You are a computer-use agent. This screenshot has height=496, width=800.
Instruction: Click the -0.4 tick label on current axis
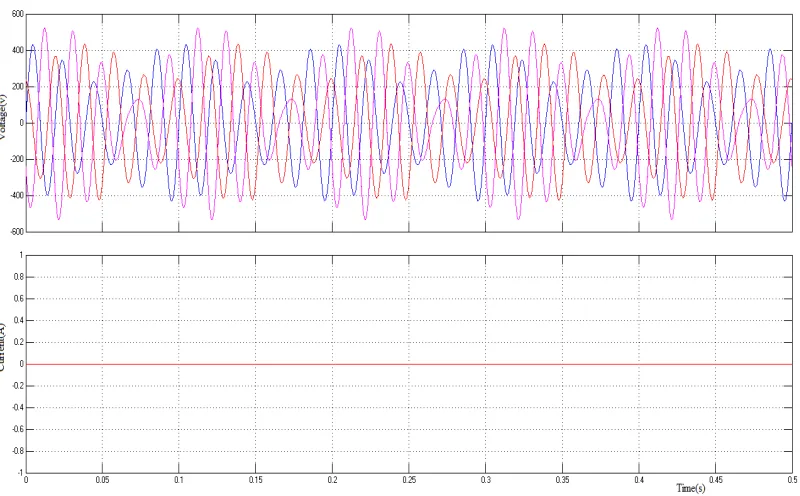tap(18, 408)
